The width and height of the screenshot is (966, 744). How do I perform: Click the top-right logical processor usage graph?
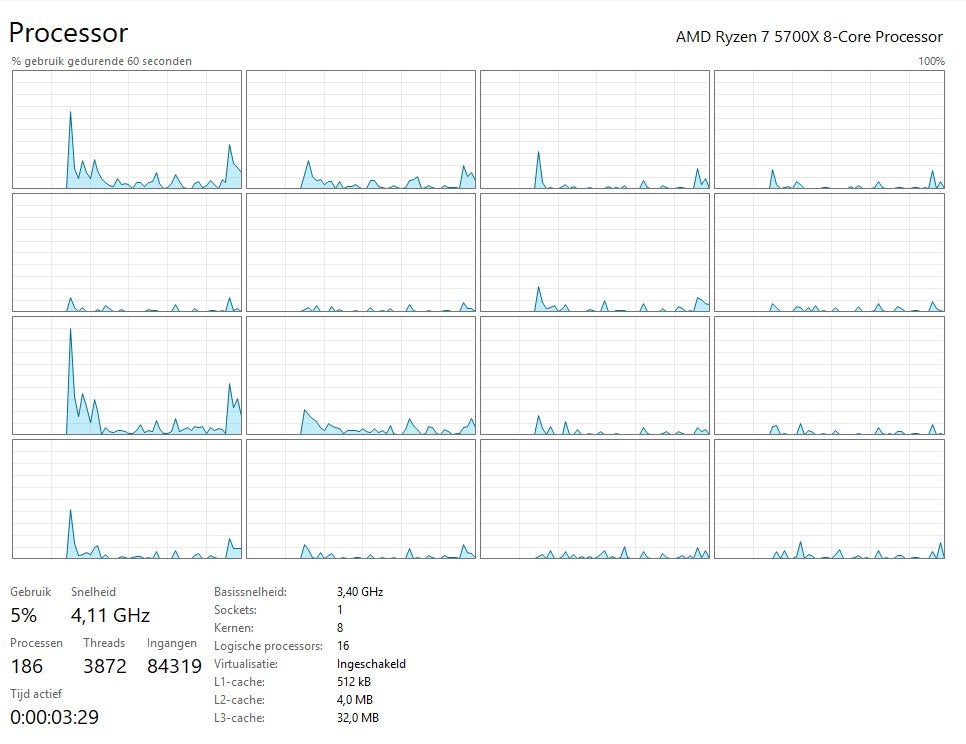[829, 129]
